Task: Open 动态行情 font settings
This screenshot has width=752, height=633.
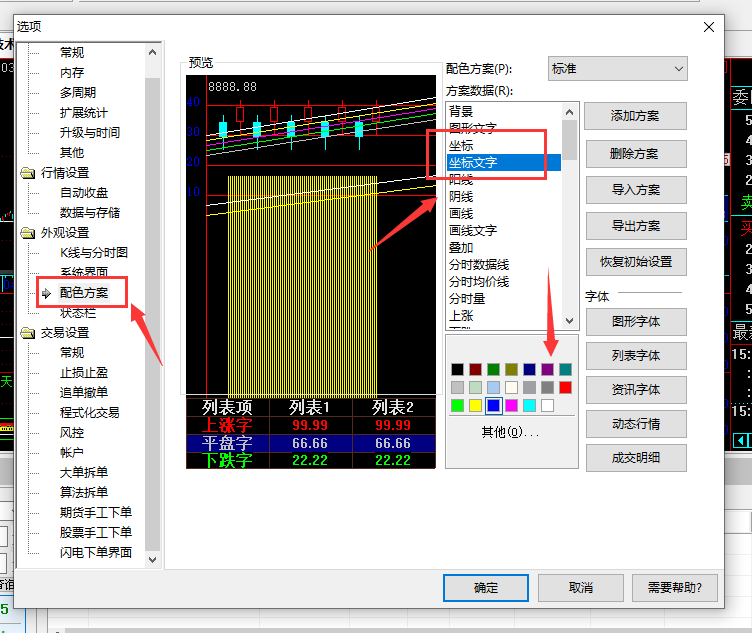Action: click(635, 424)
